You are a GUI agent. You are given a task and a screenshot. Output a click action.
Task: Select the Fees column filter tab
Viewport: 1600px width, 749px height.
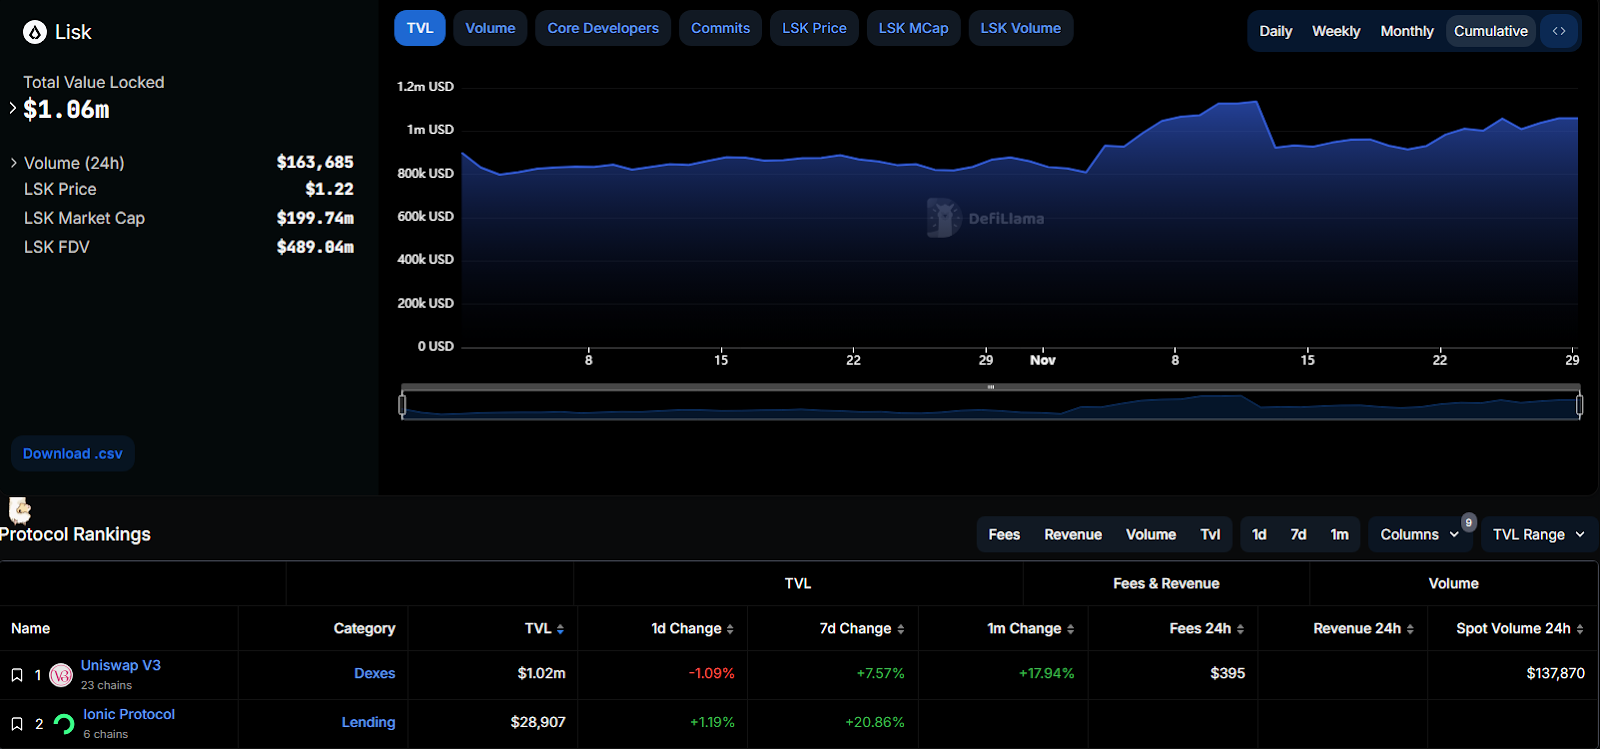tap(1004, 535)
